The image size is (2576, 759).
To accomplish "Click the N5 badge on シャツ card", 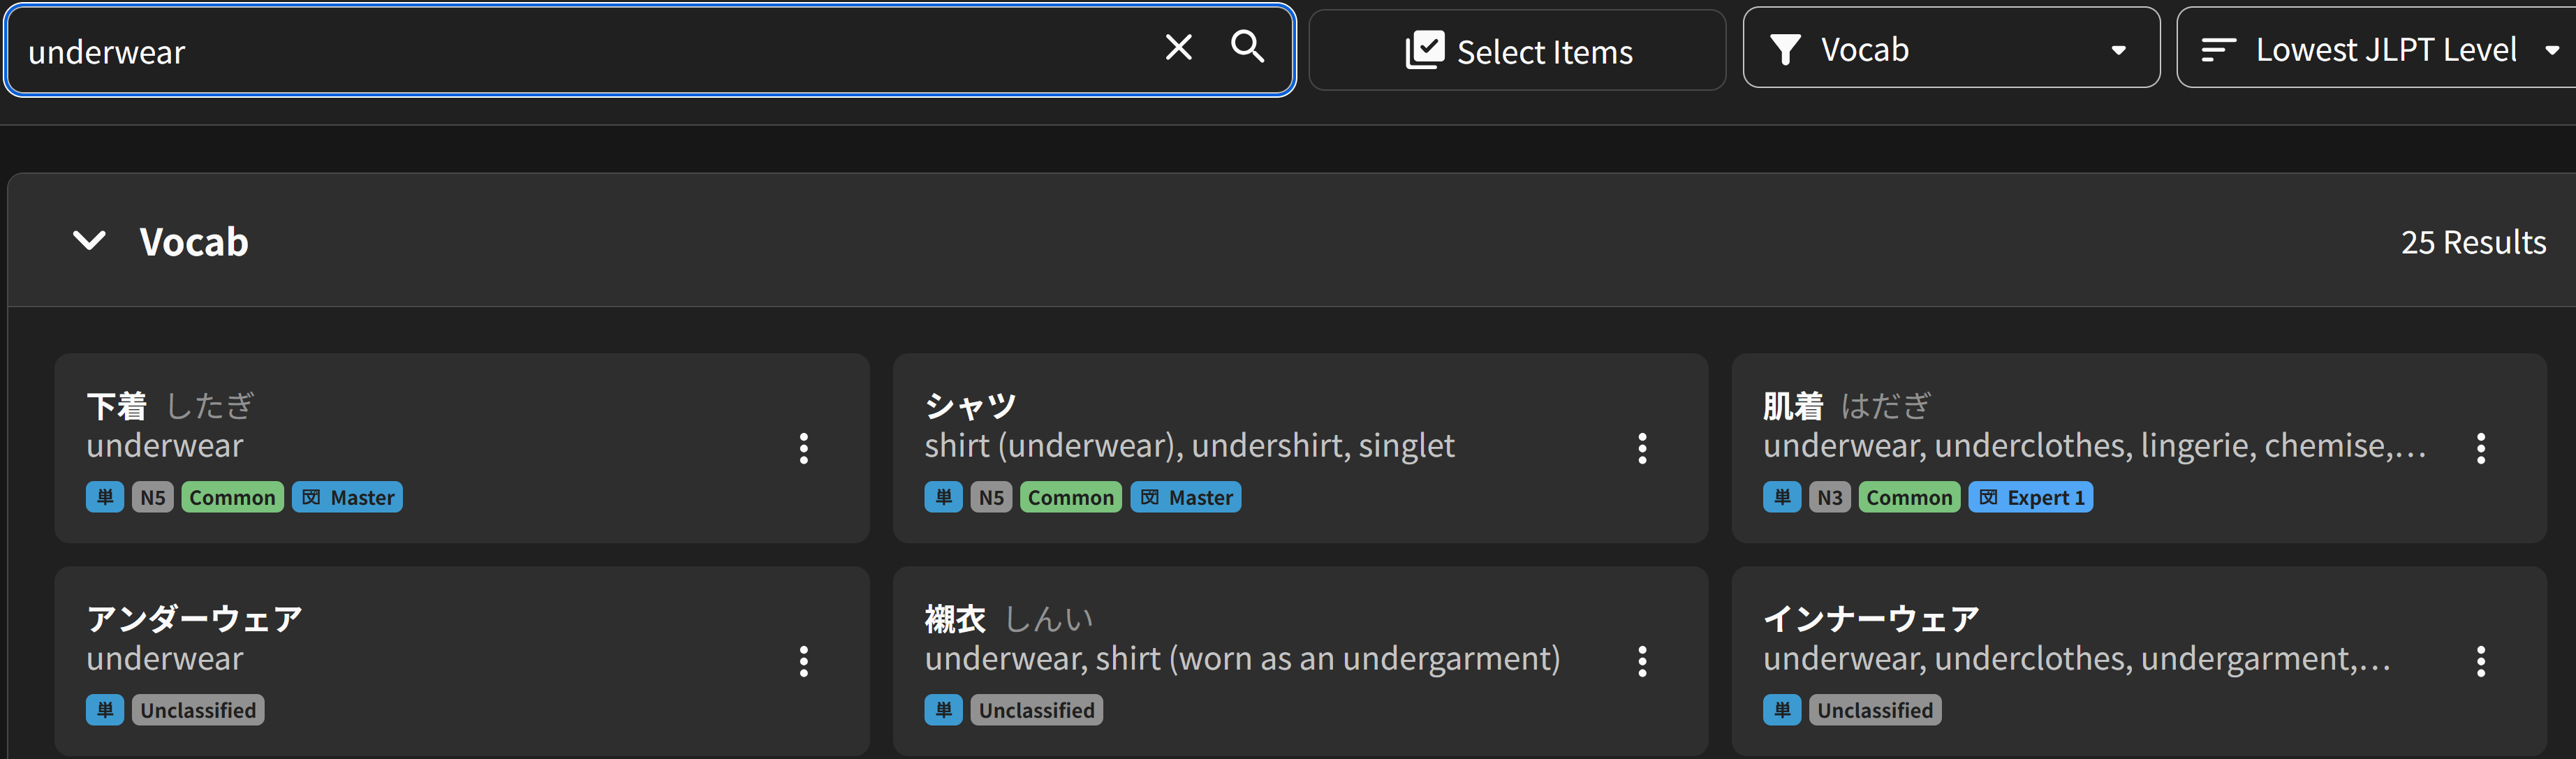I will coord(991,497).
